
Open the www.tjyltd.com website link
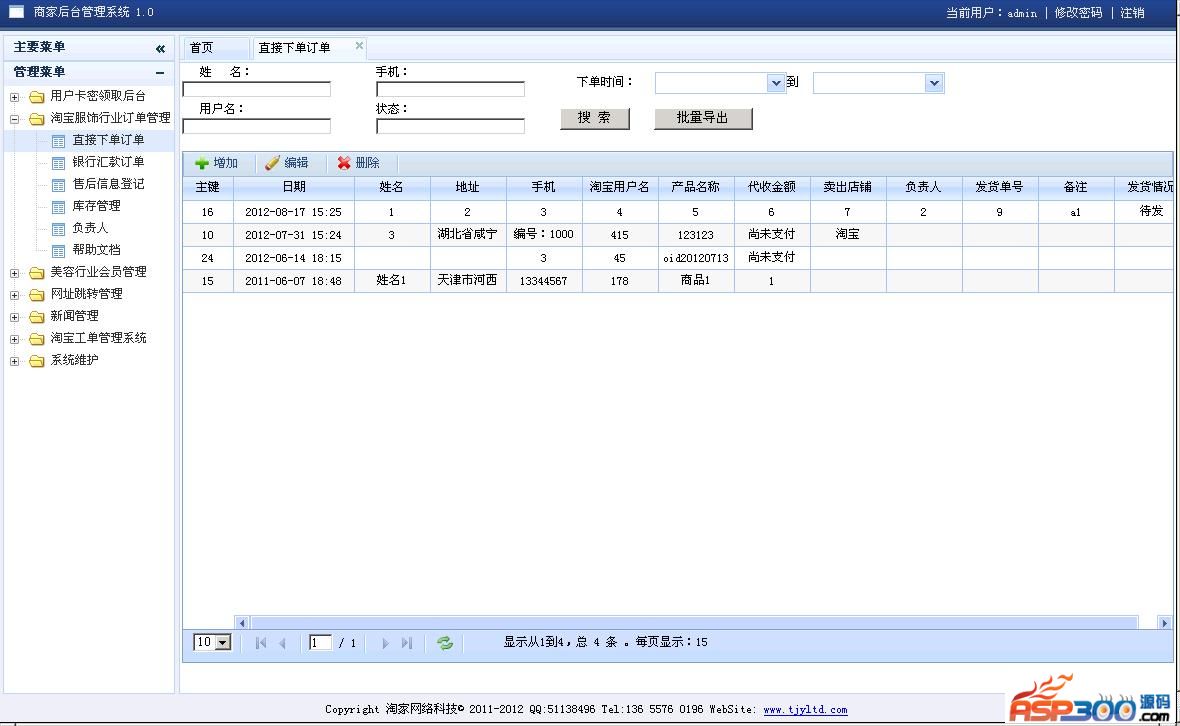tap(805, 709)
